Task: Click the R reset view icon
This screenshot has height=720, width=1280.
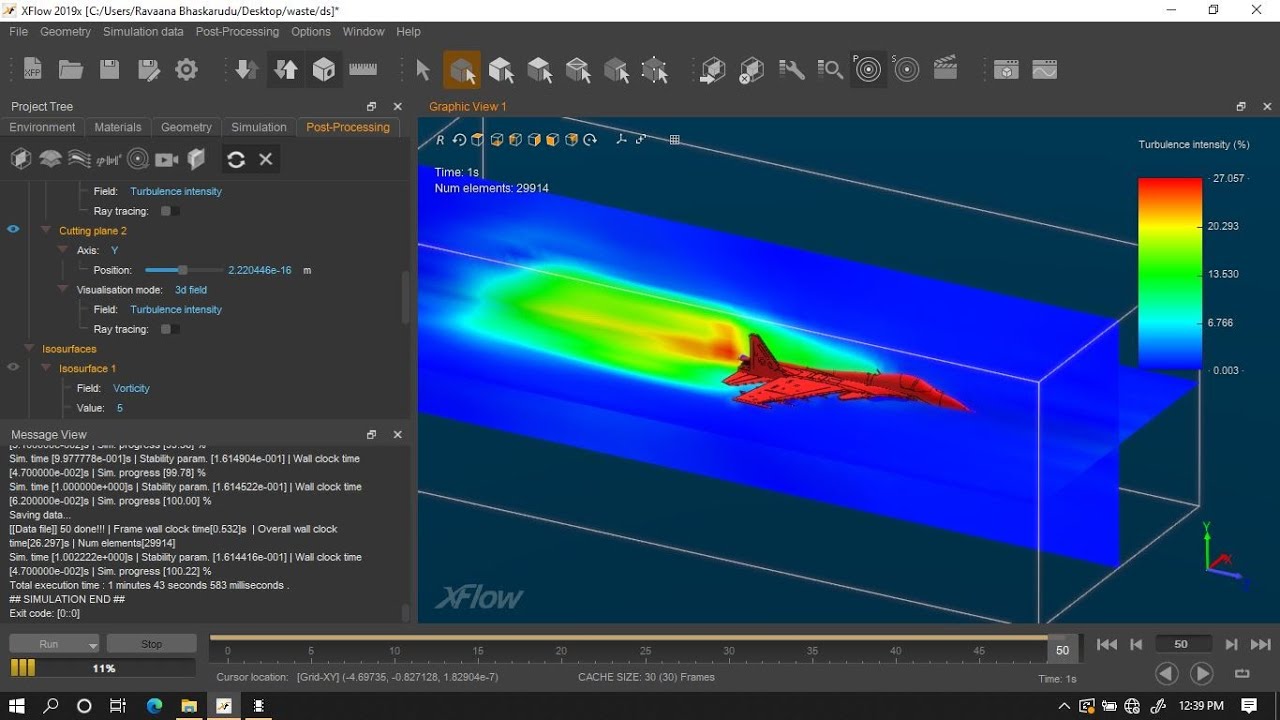Action: point(440,140)
